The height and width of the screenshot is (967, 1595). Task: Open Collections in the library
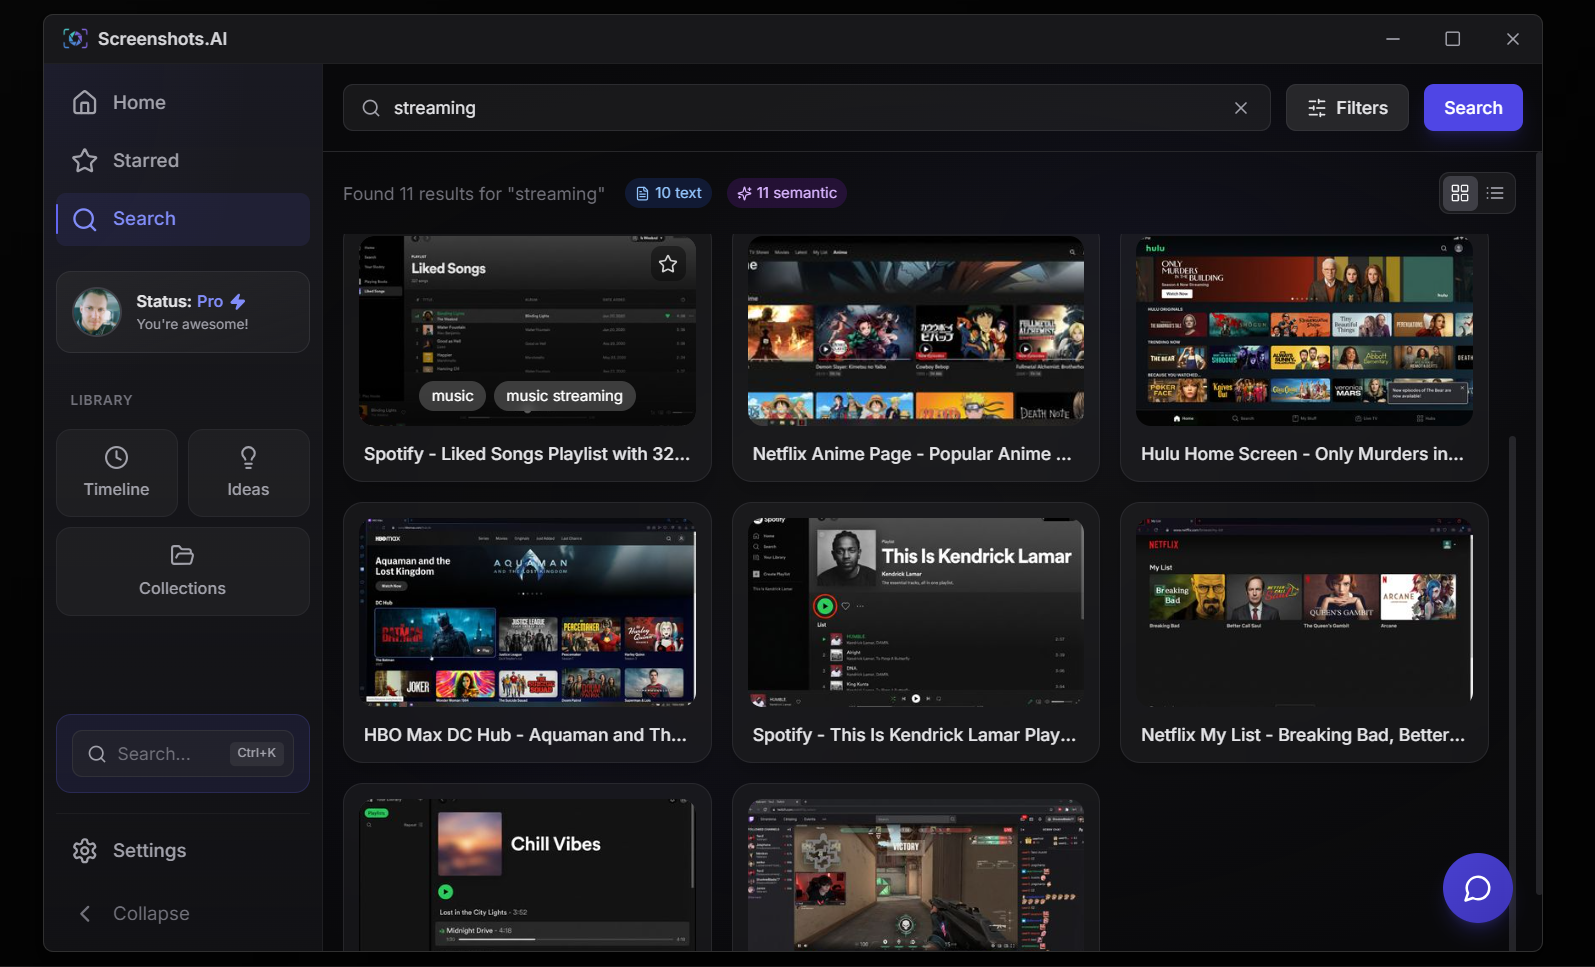[x=183, y=572]
